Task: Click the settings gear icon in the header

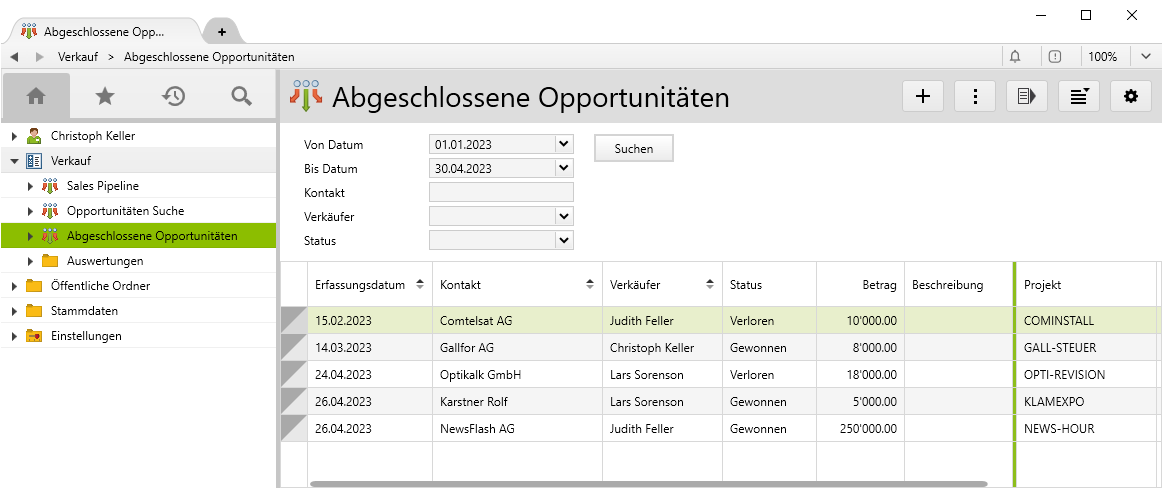Action: 1131,96
